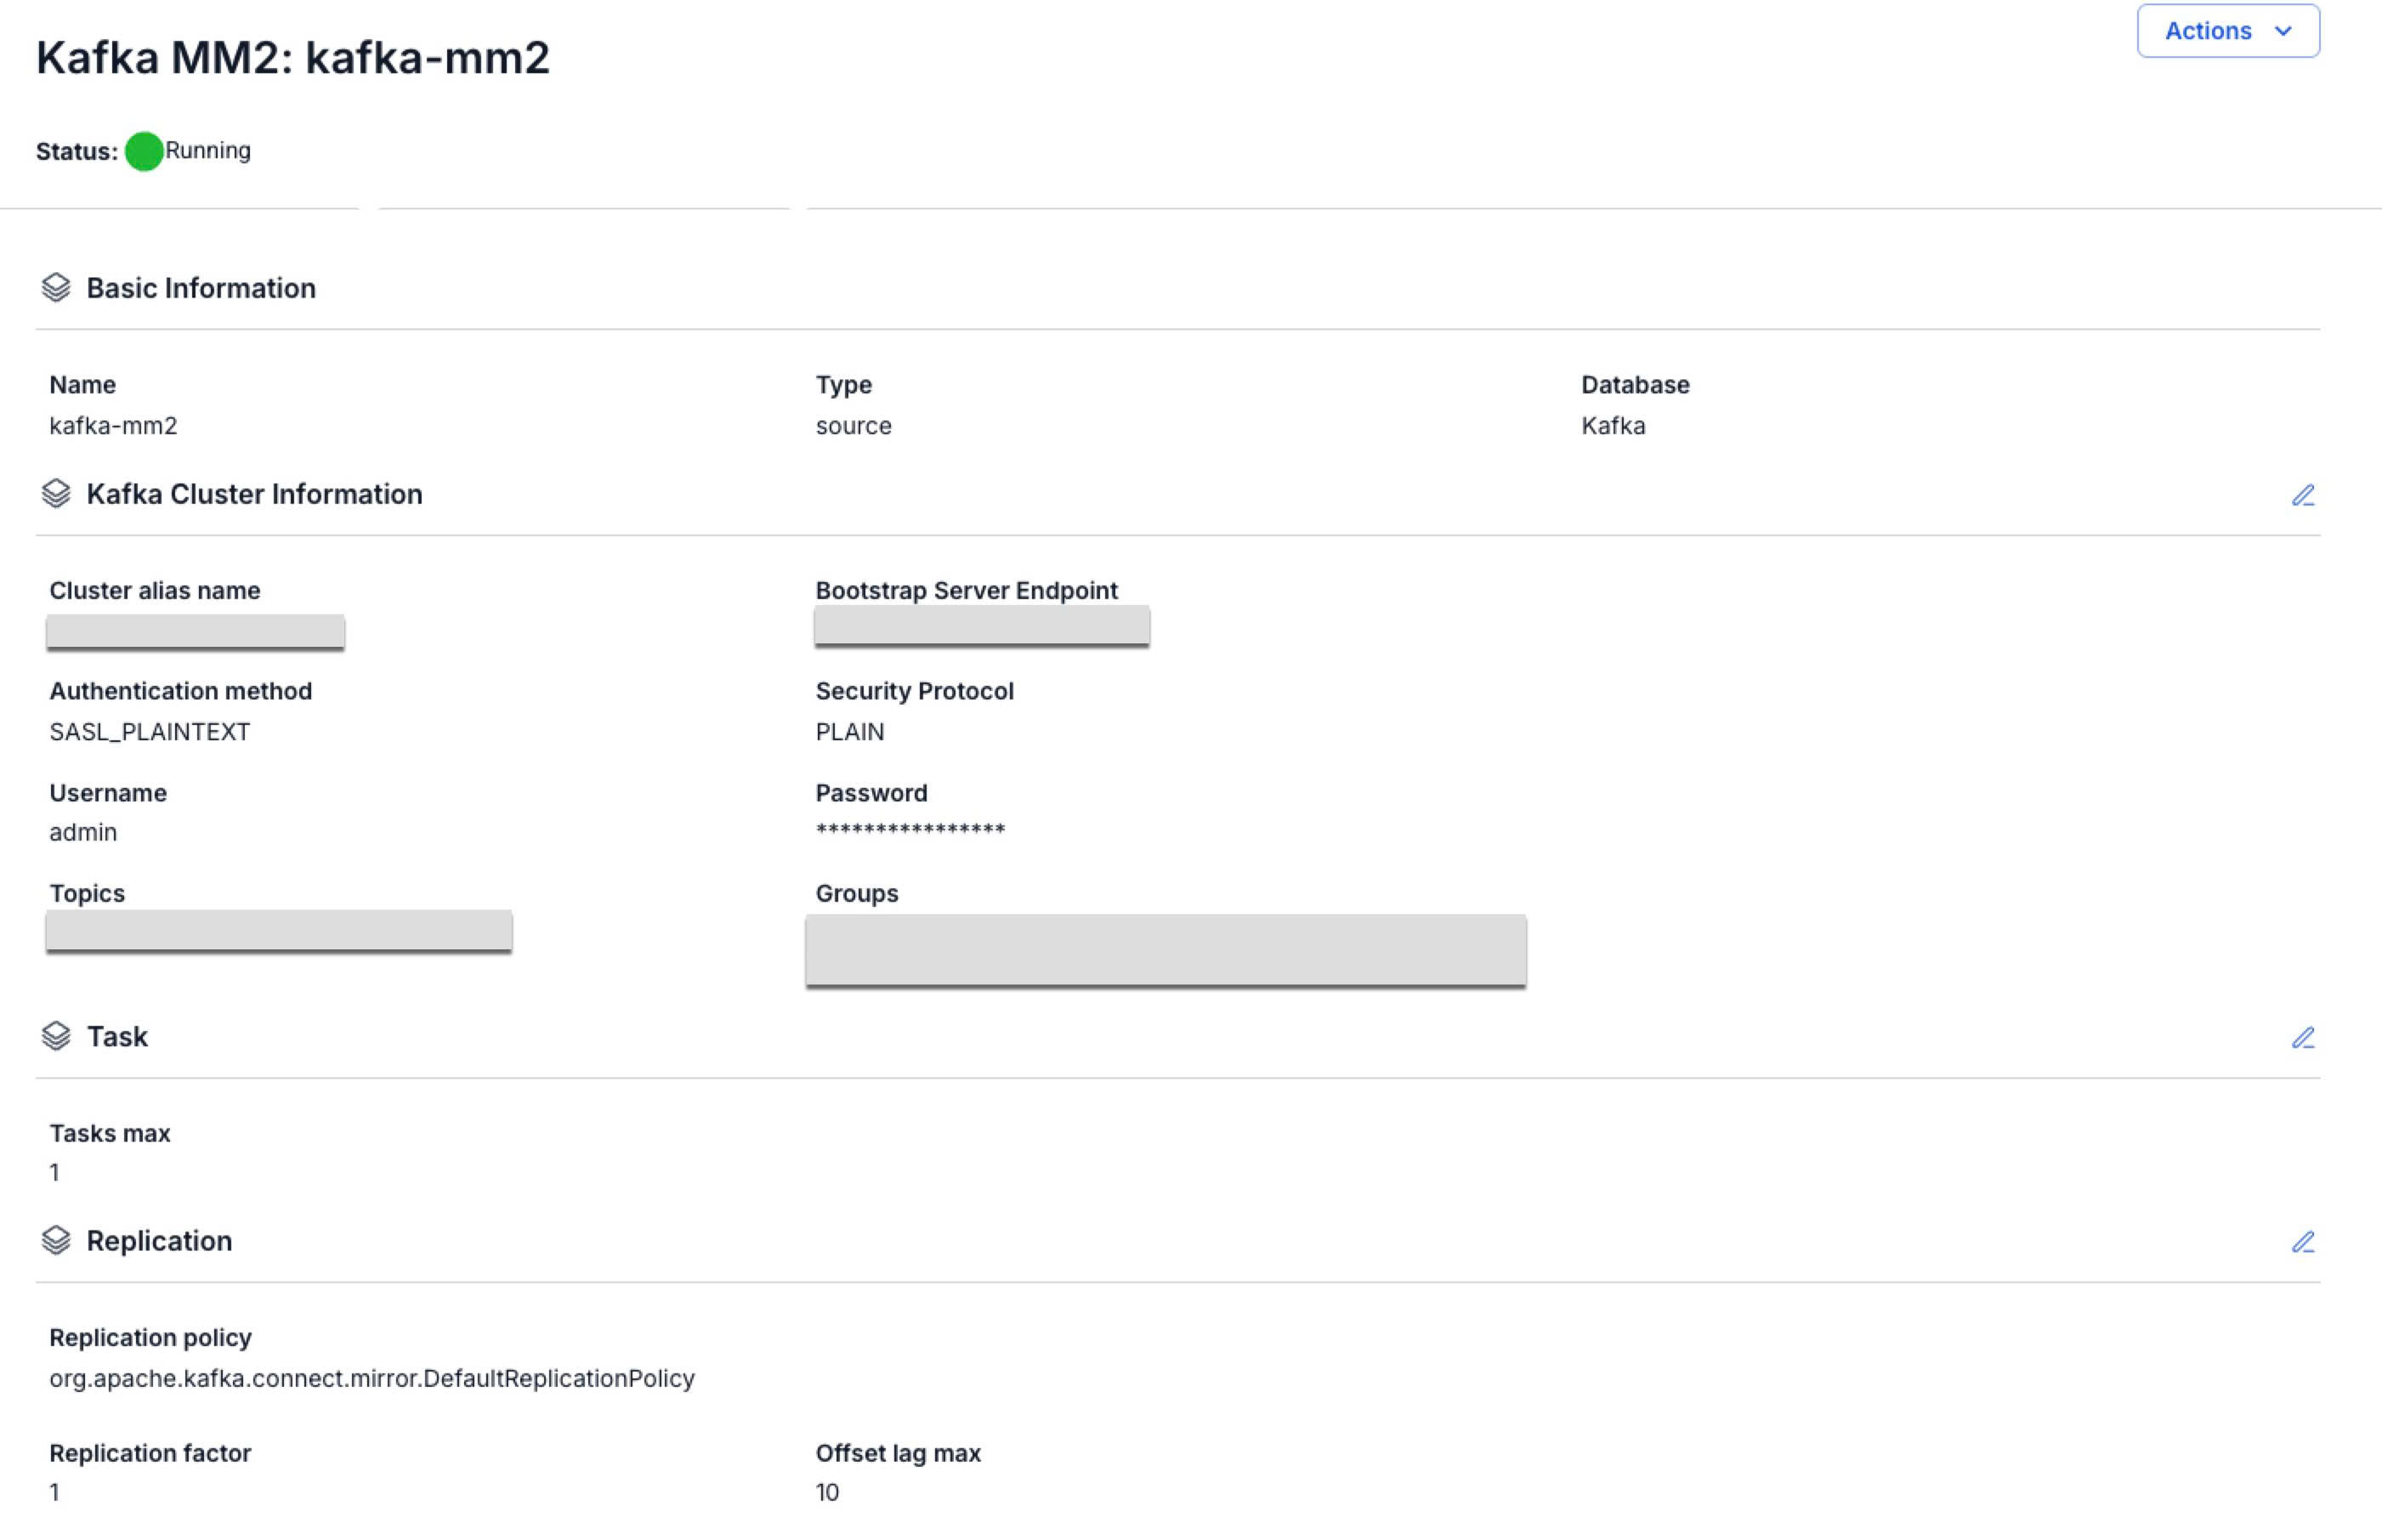Click the Basic Information layers icon
2382x1540 pixels.
pos(56,288)
